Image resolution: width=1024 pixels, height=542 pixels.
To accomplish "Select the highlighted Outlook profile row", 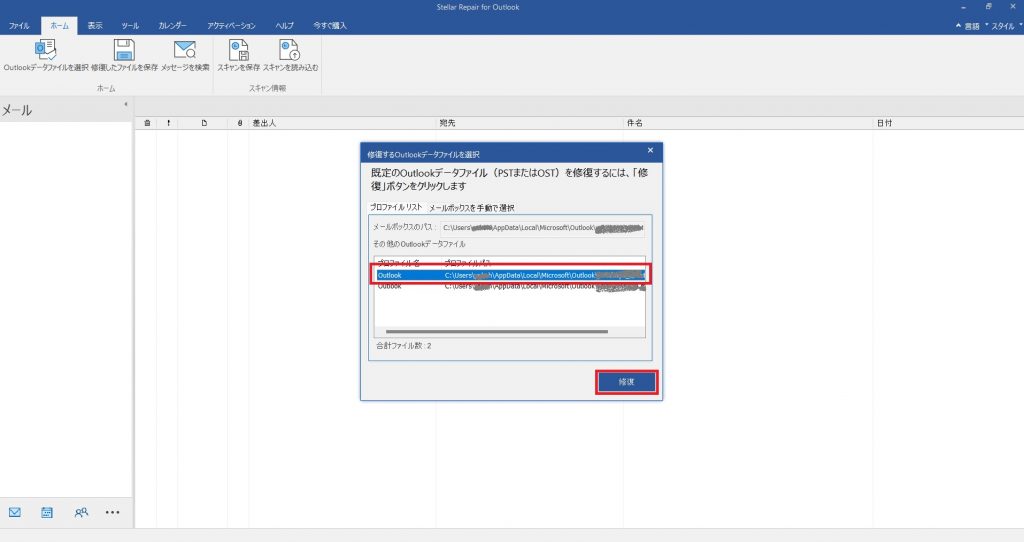I will point(510,275).
